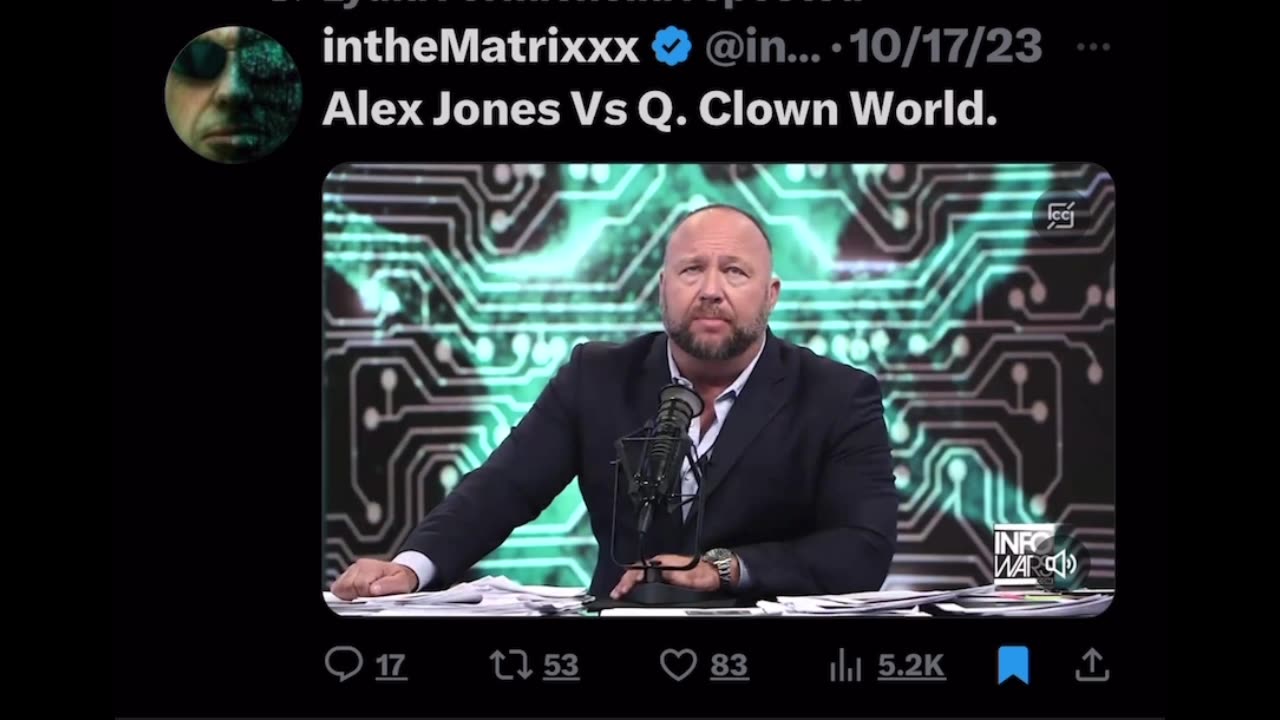
Task: Open the 10/17/23 post date link
Action: (x=945, y=47)
